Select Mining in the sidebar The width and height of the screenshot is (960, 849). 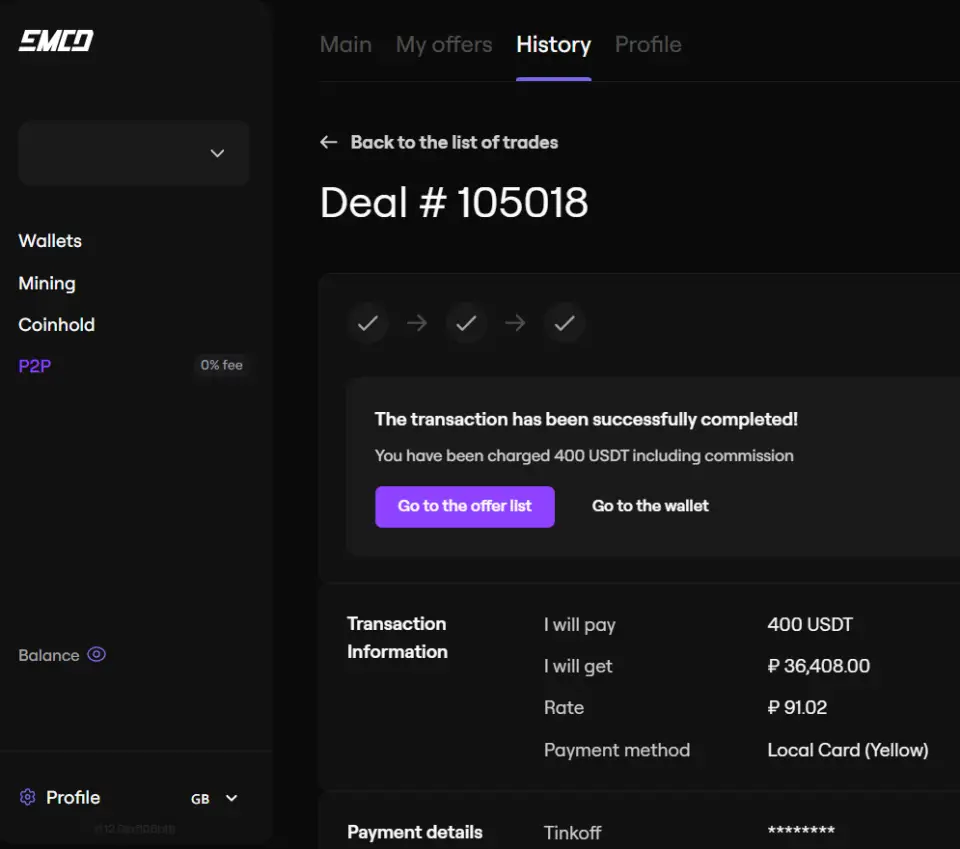click(x=47, y=283)
